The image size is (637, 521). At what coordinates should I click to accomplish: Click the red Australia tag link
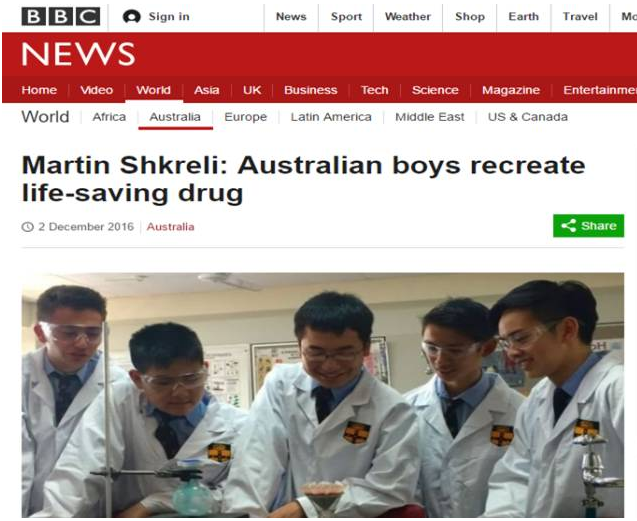(170, 227)
